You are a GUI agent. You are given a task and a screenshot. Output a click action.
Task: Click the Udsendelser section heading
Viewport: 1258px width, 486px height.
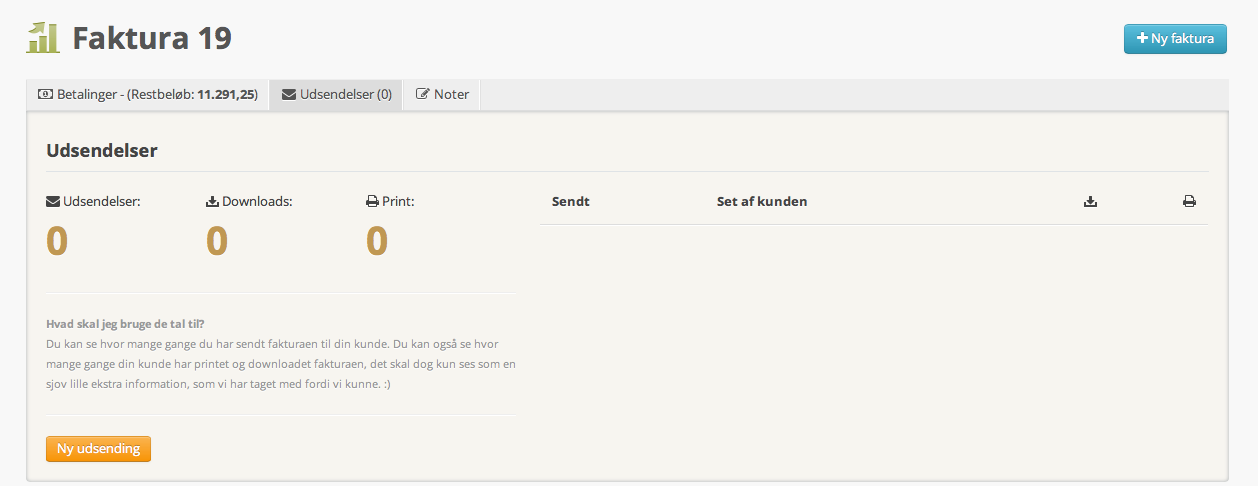(102, 151)
